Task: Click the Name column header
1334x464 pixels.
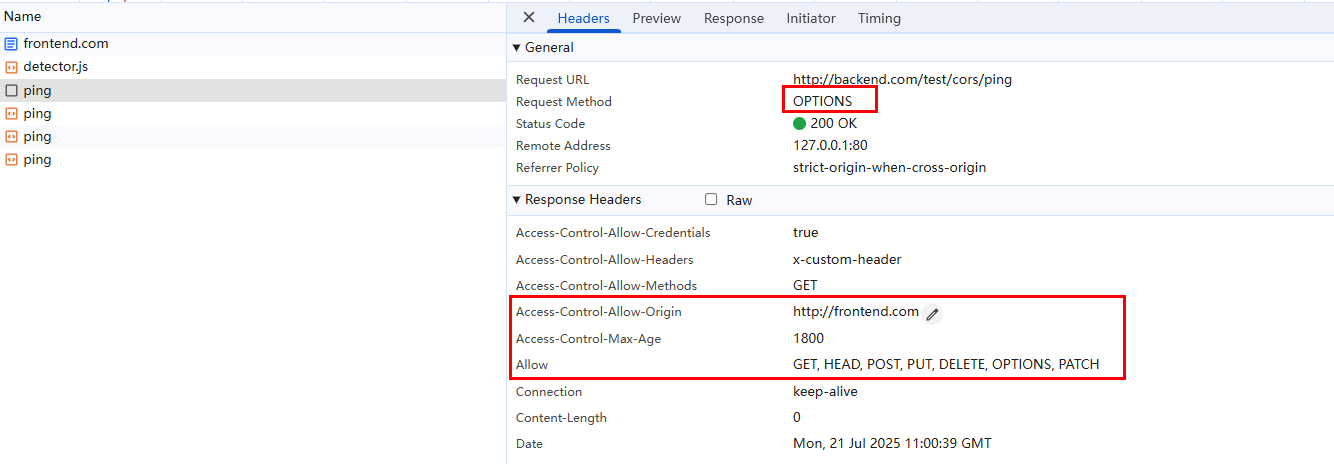Action: pos(23,17)
